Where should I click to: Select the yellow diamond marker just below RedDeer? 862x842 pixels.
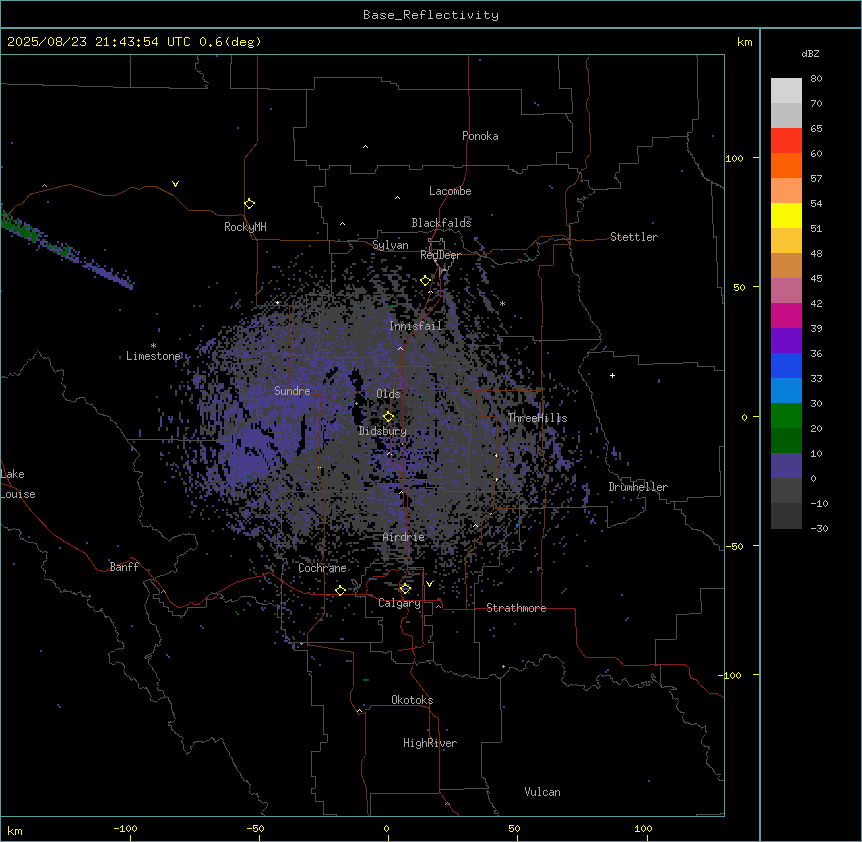[x=426, y=281]
